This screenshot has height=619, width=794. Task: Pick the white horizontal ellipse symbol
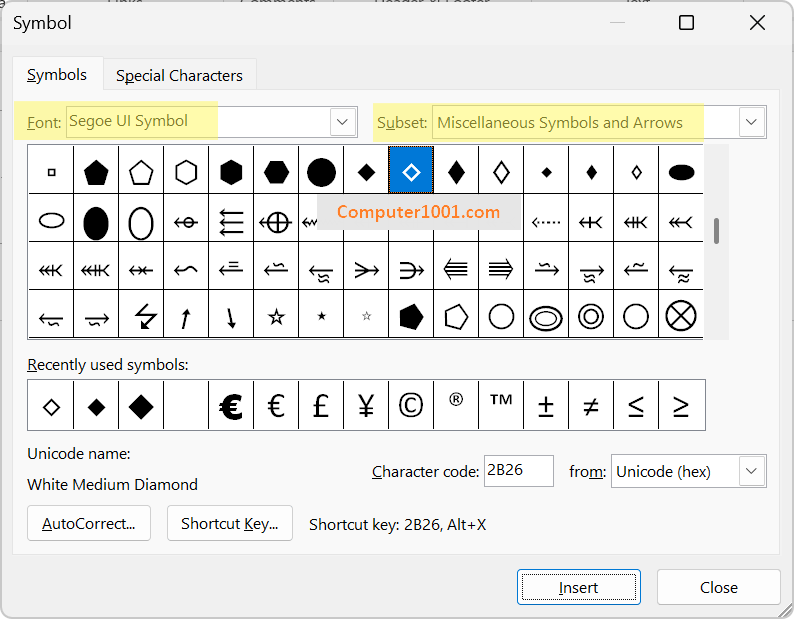pos(51,221)
